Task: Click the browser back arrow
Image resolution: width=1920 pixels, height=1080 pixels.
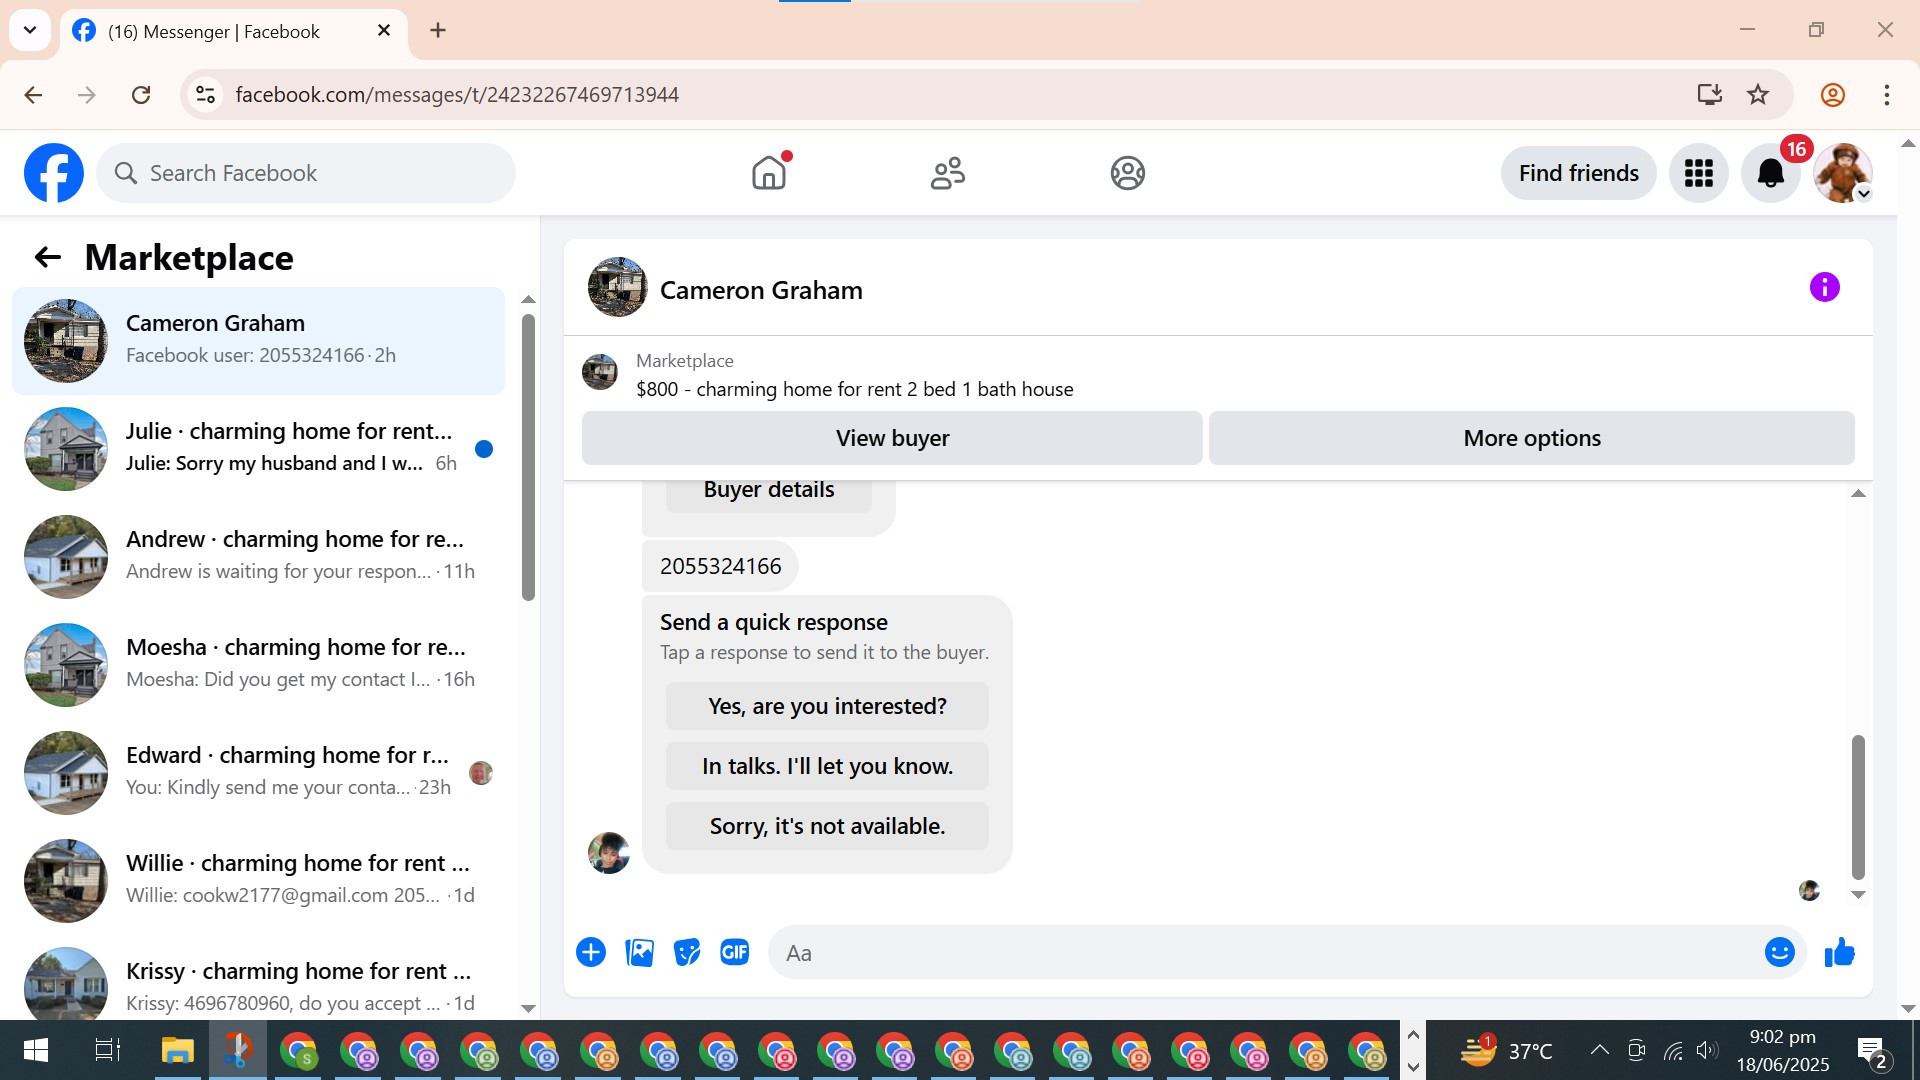Action: coord(33,95)
